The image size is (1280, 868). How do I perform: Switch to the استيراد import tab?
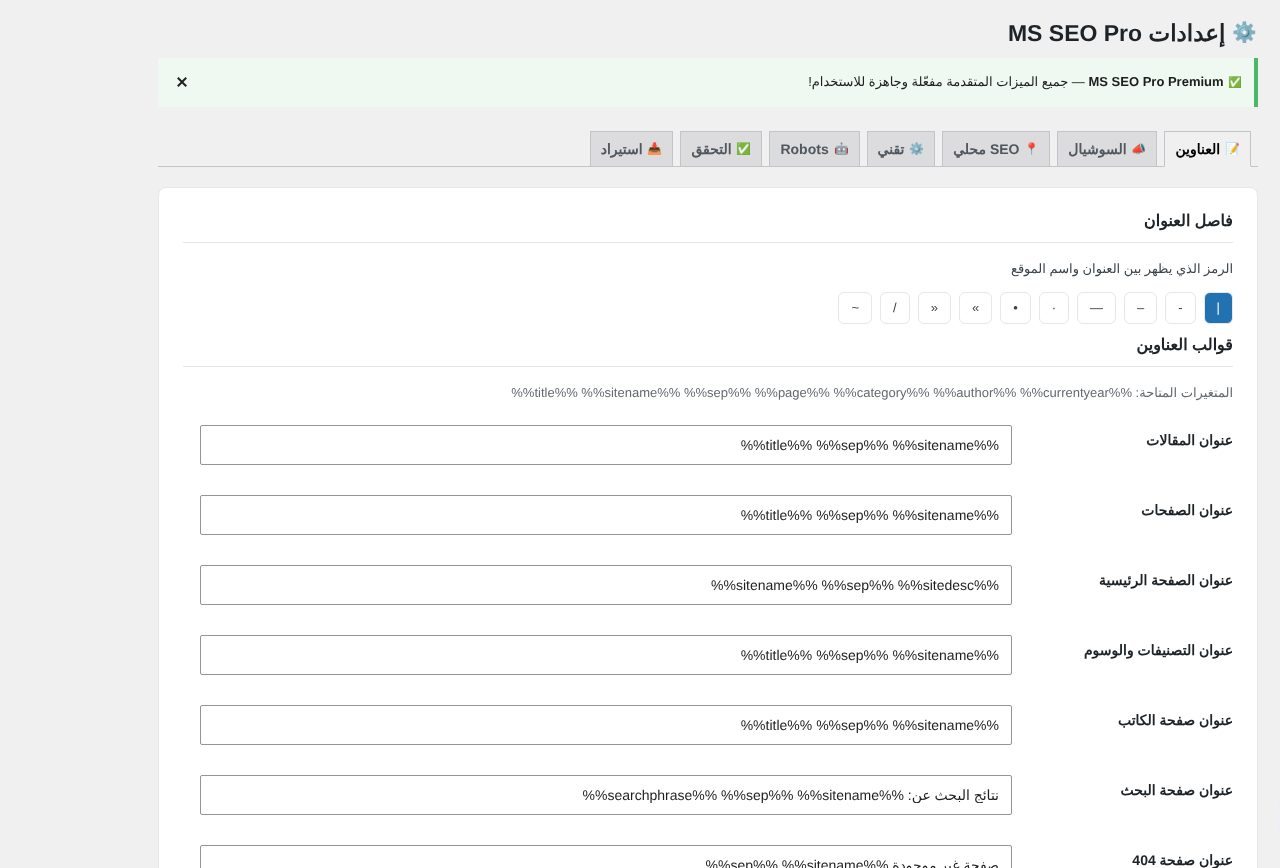click(631, 149)
